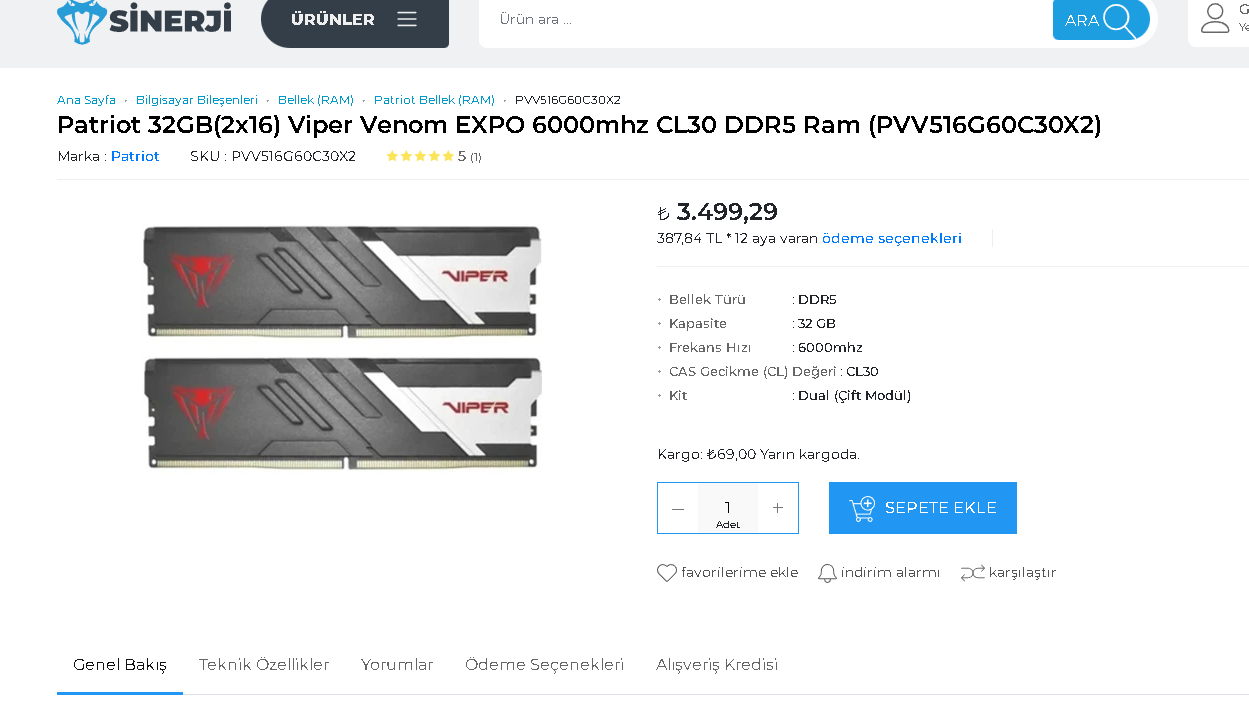Screen dimensions: 1249x718
Task: Click the Viper RAM product image
Action: pos(343,346)
